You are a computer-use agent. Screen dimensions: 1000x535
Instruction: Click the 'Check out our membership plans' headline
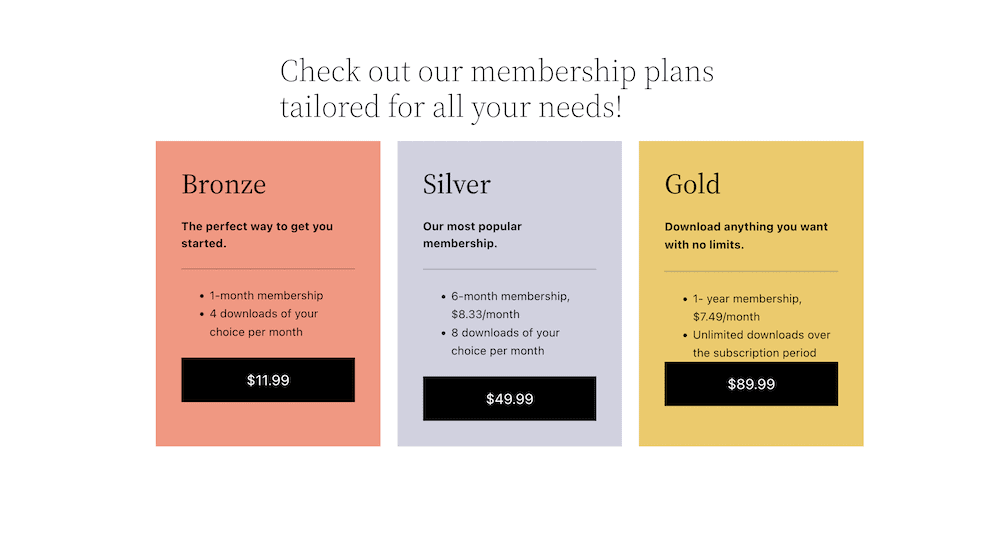(497, 88)
